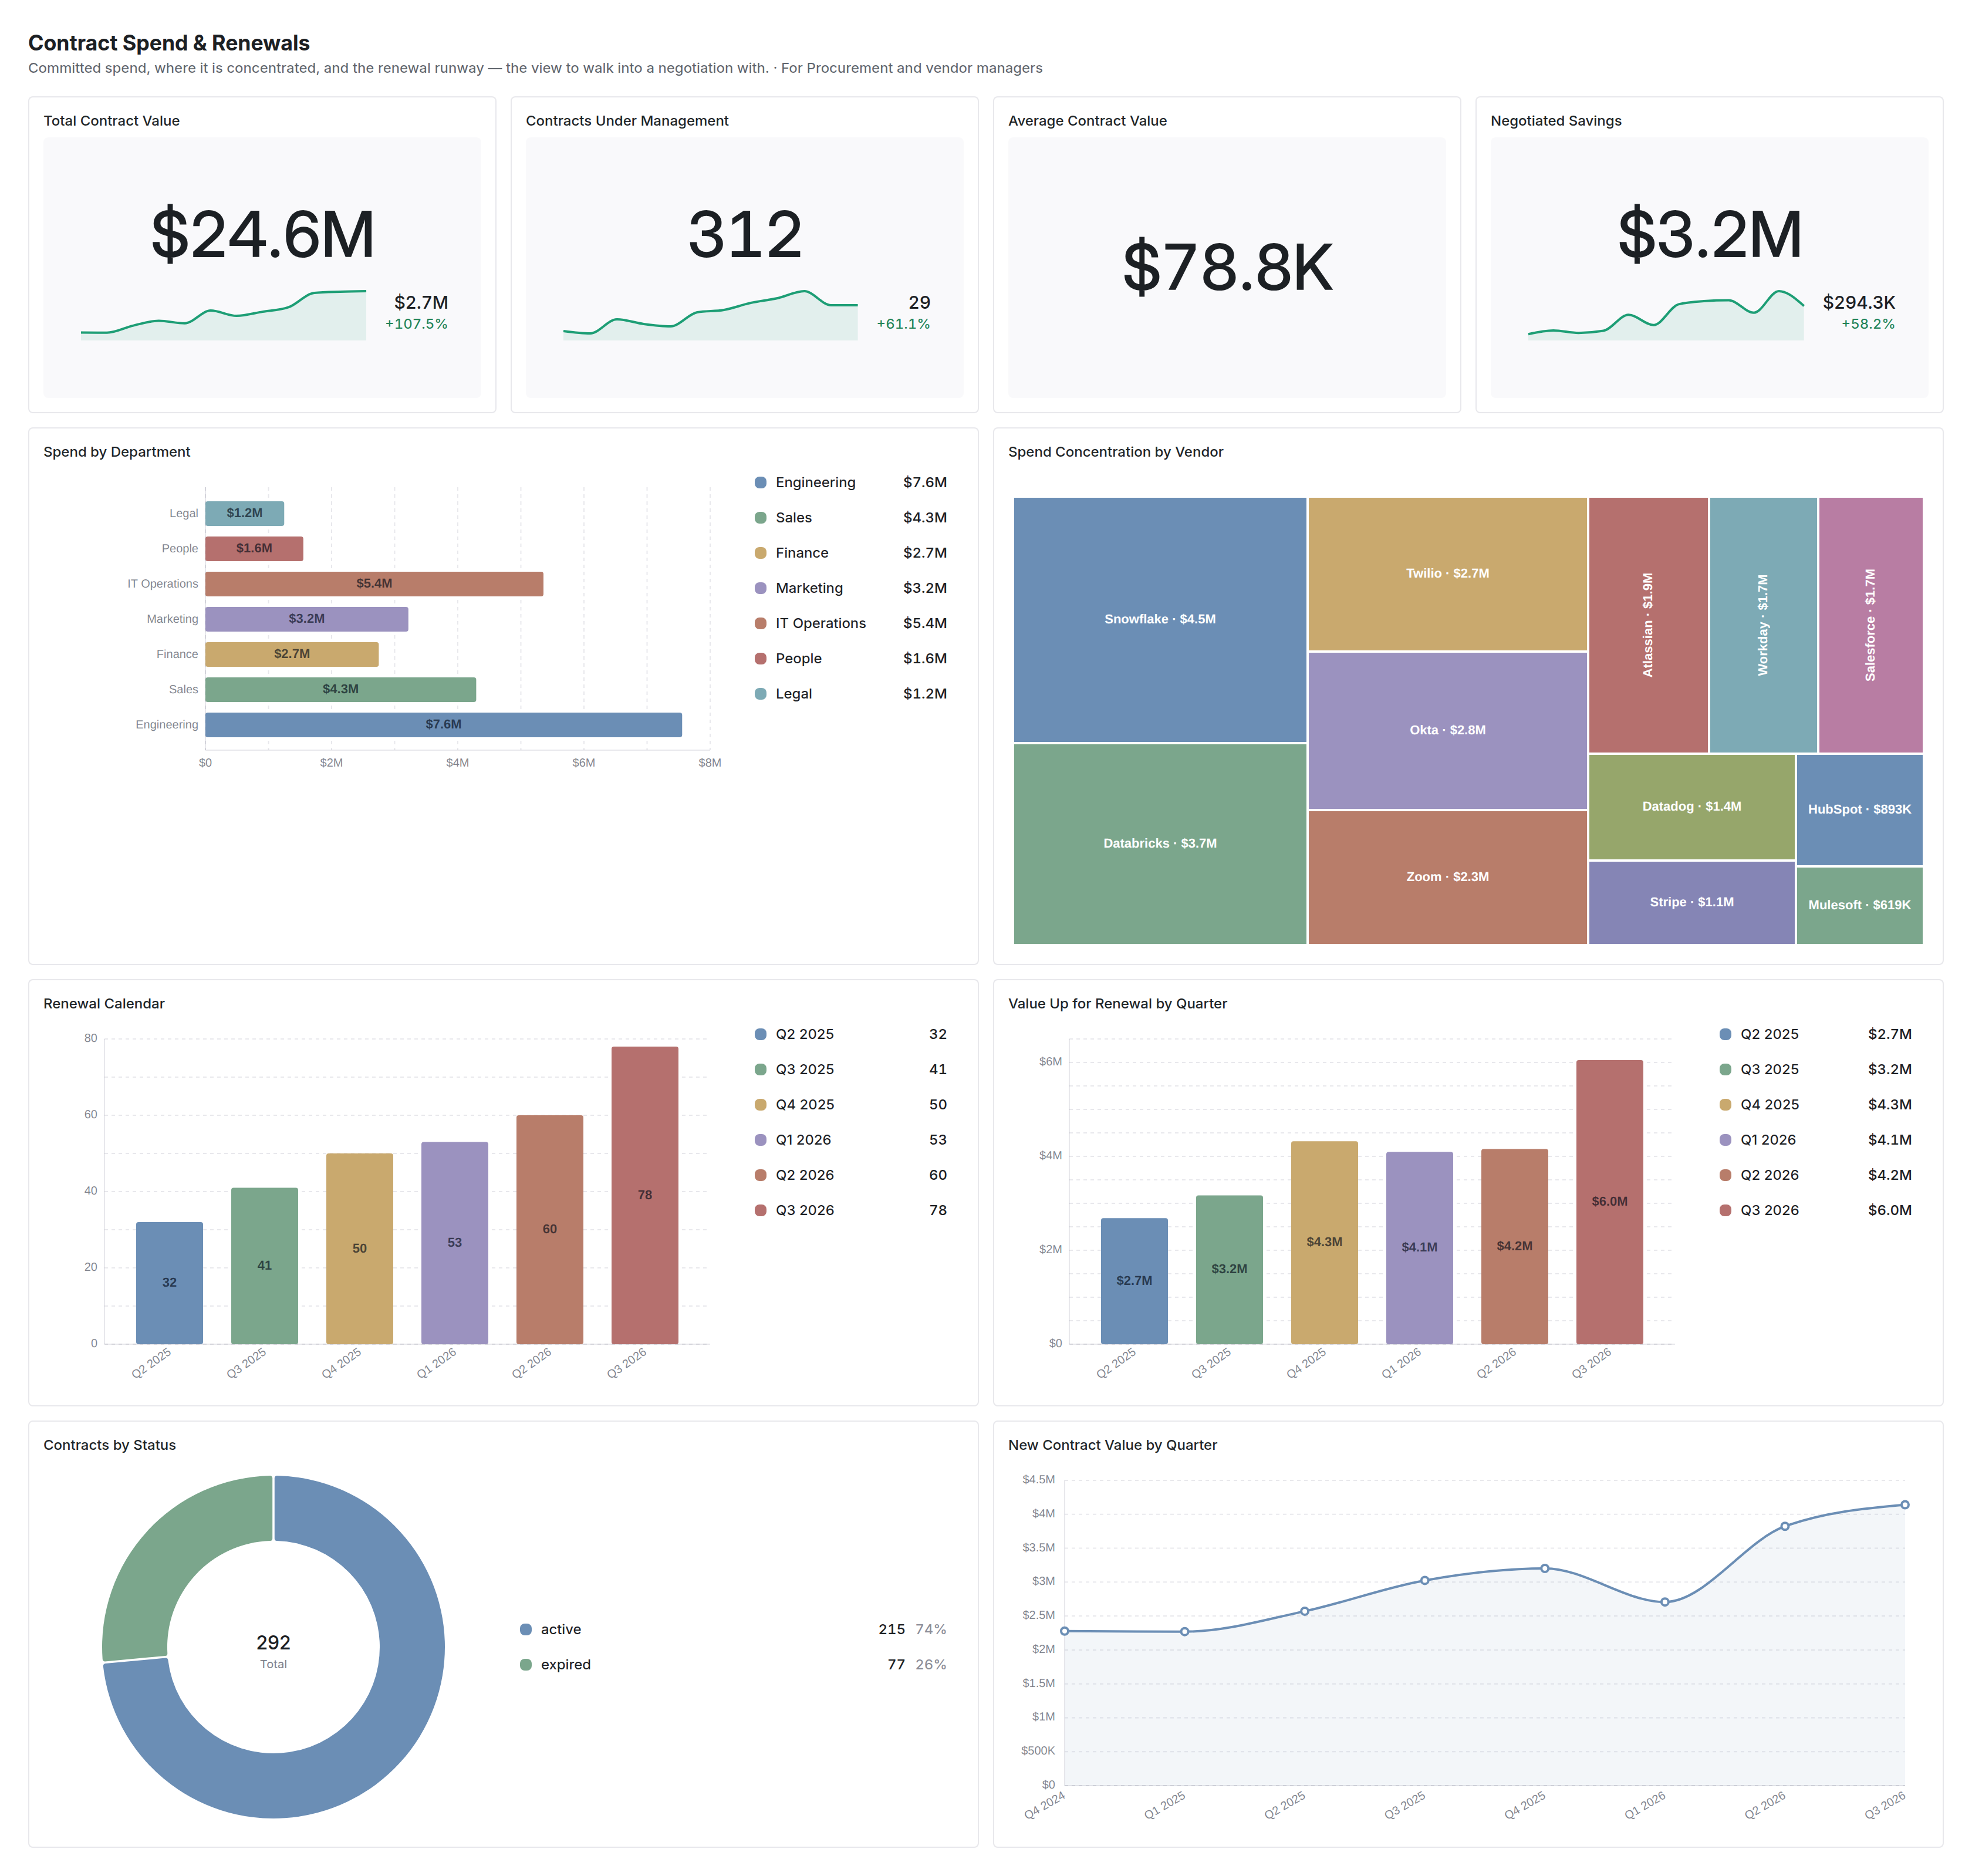1972x1876 pixels.
Task: Click the $24.6M total contract value
Action: [262, 235]
